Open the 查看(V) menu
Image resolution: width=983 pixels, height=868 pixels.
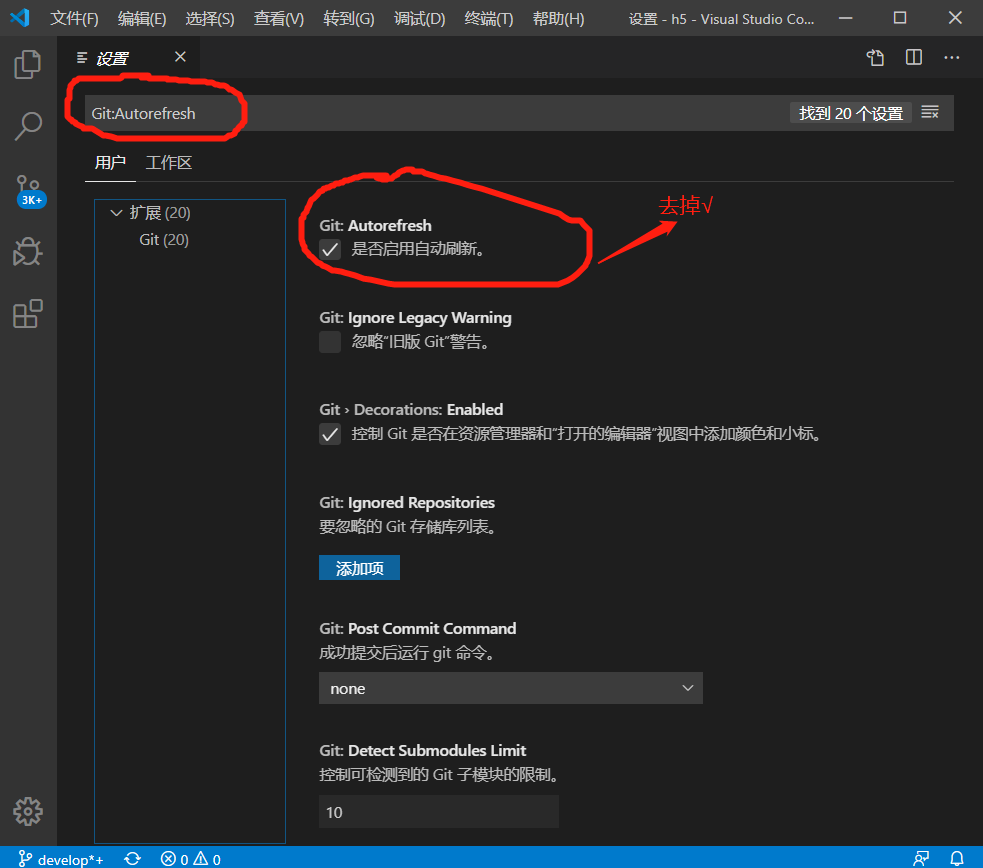278,19
